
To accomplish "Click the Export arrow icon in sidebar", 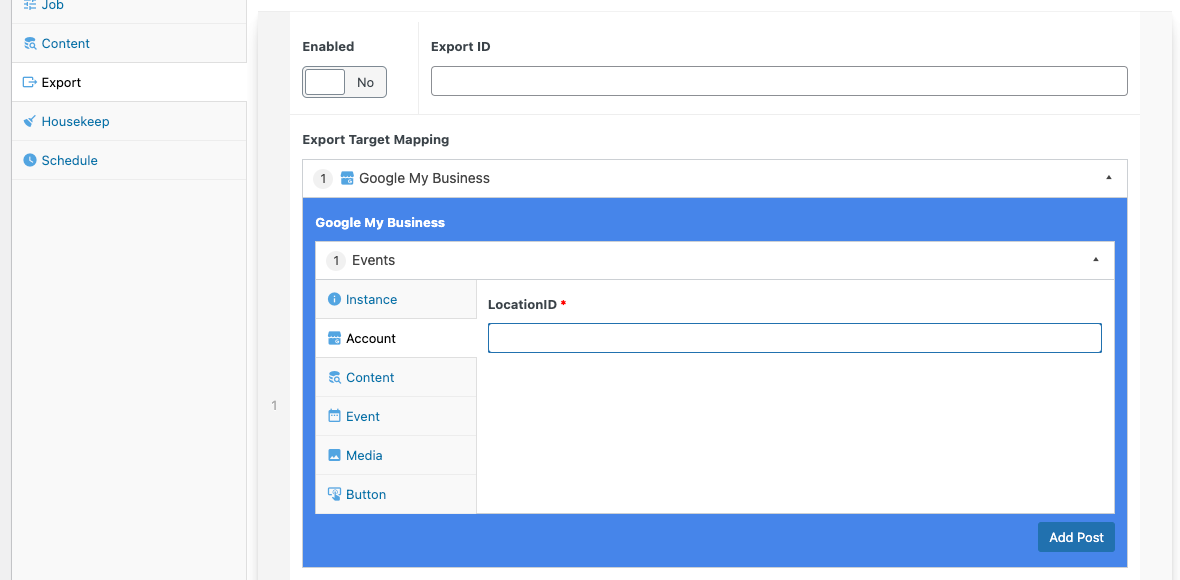I will (x=29, y=83).
